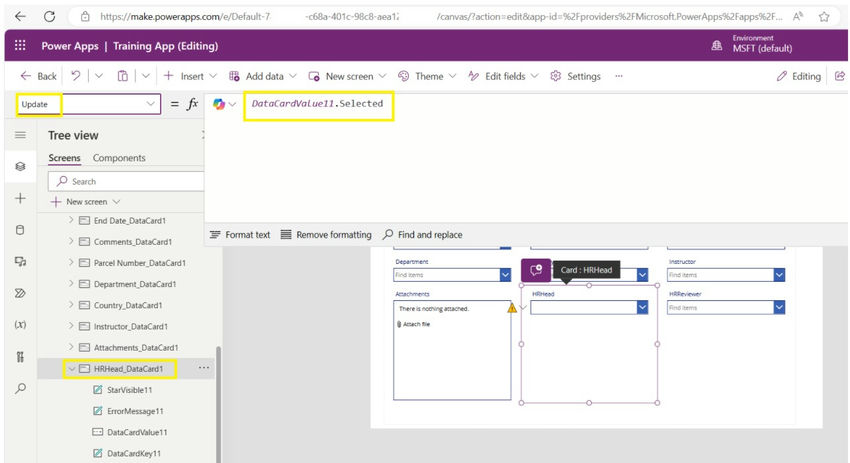Expand End Date_DataCard1 node
The width and height of the screenshot is (850, 463).
(x=71, y=220)
